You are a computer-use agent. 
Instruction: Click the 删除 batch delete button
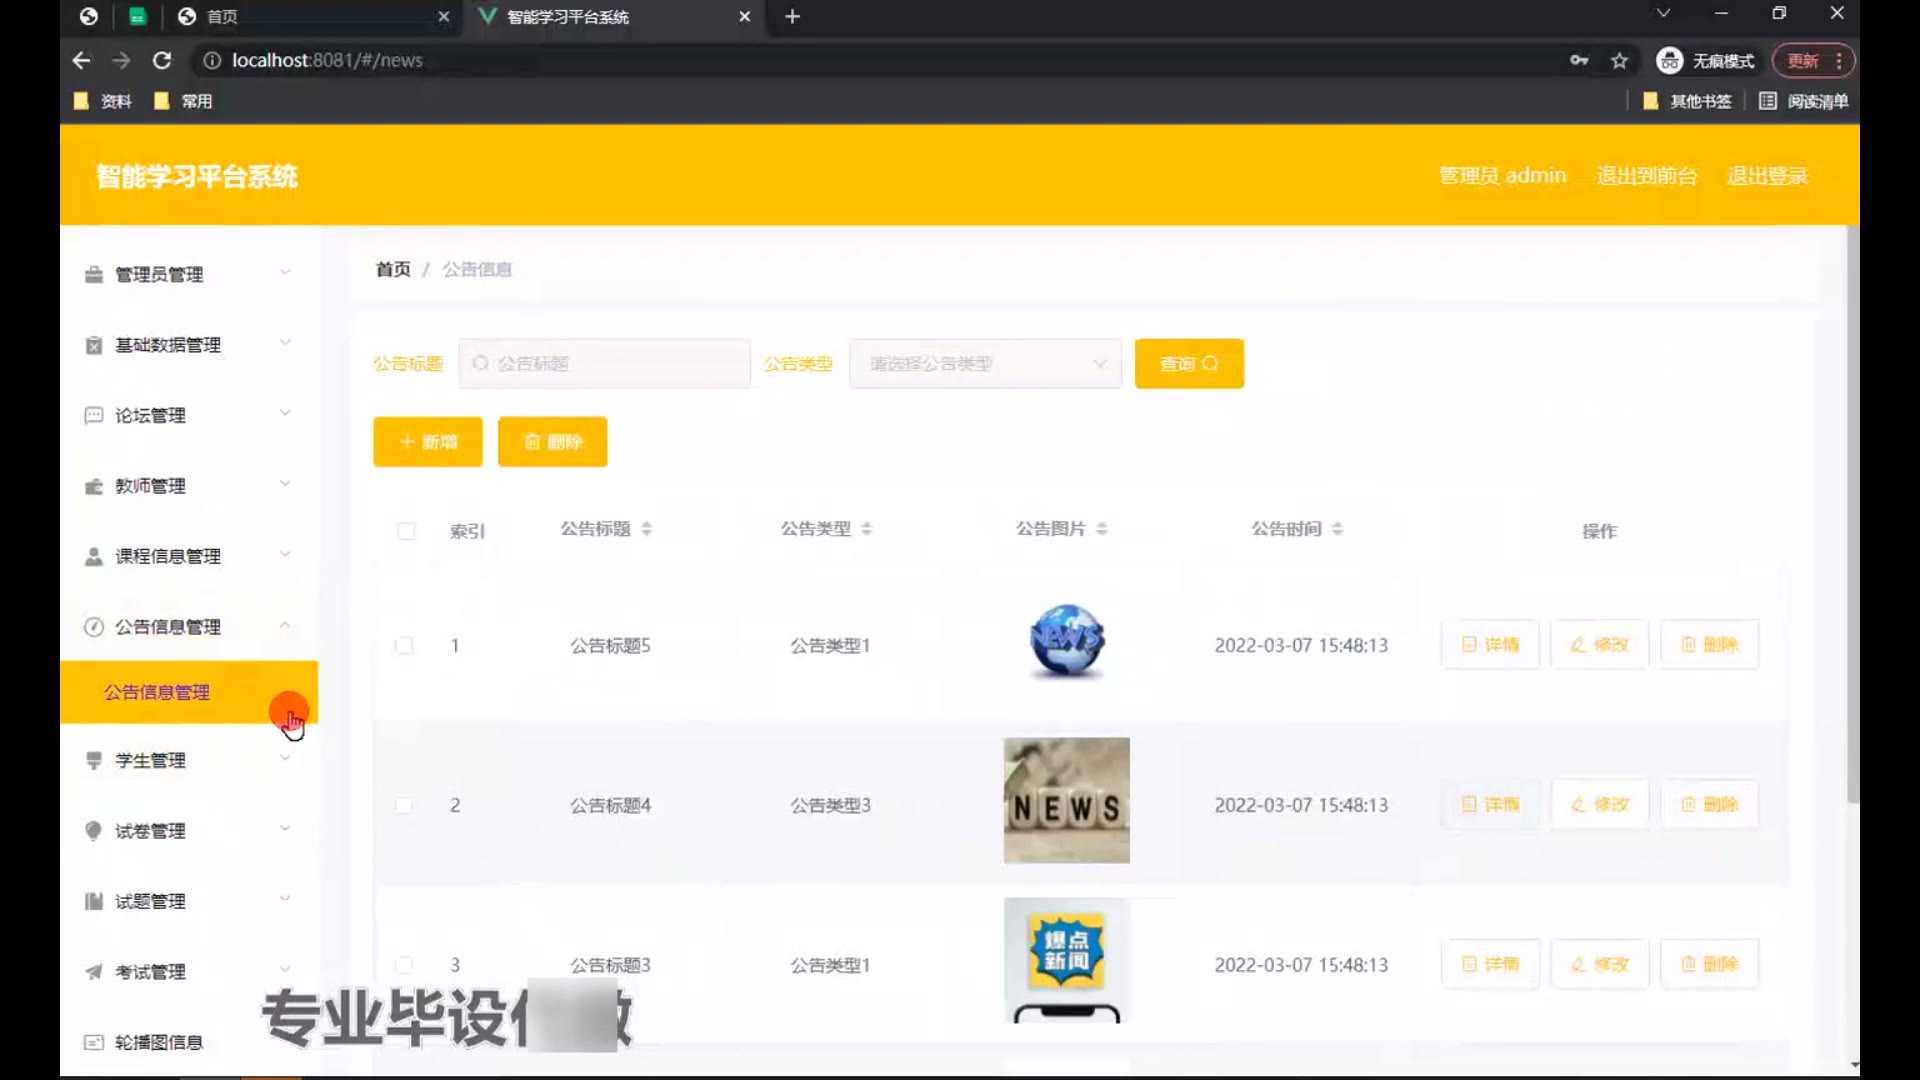tap(553, 442)
